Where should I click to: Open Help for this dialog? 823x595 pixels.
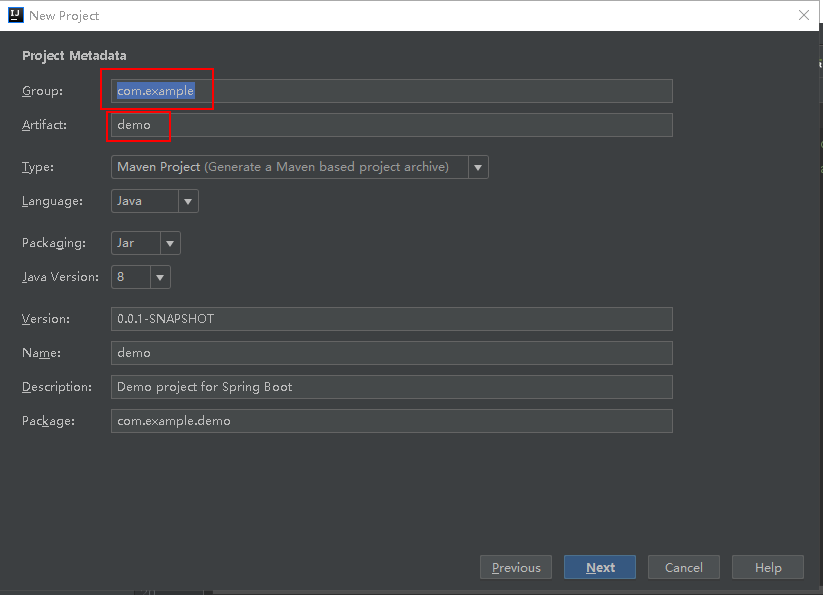coord(768,567)
